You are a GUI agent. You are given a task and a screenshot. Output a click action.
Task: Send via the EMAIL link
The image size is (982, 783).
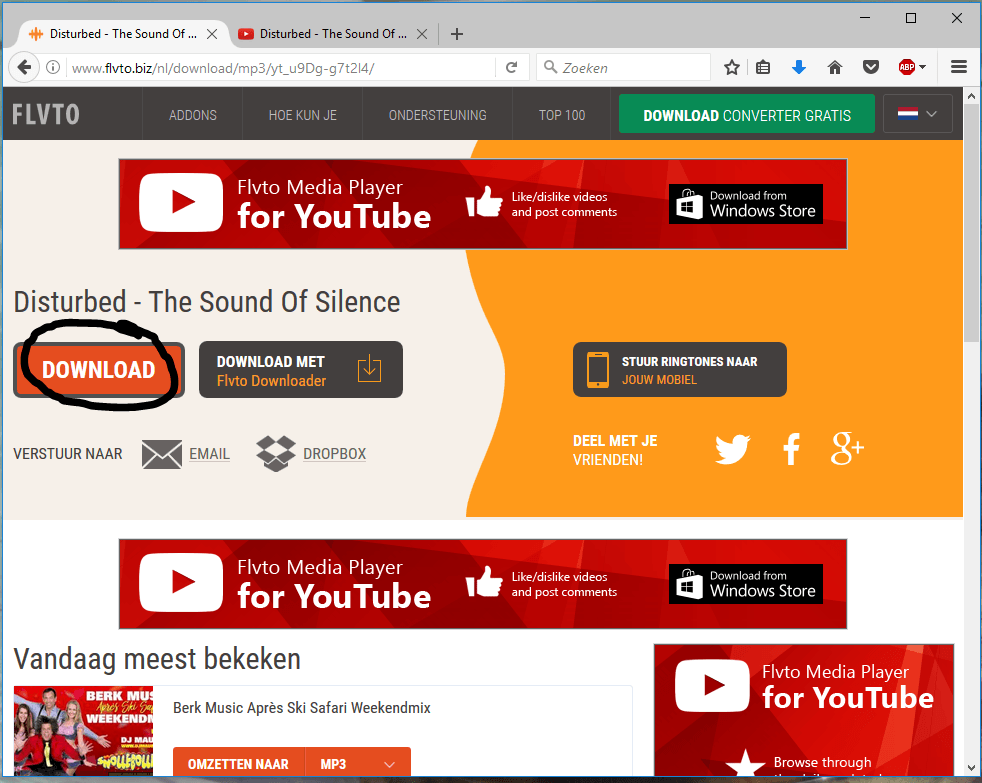209,454
